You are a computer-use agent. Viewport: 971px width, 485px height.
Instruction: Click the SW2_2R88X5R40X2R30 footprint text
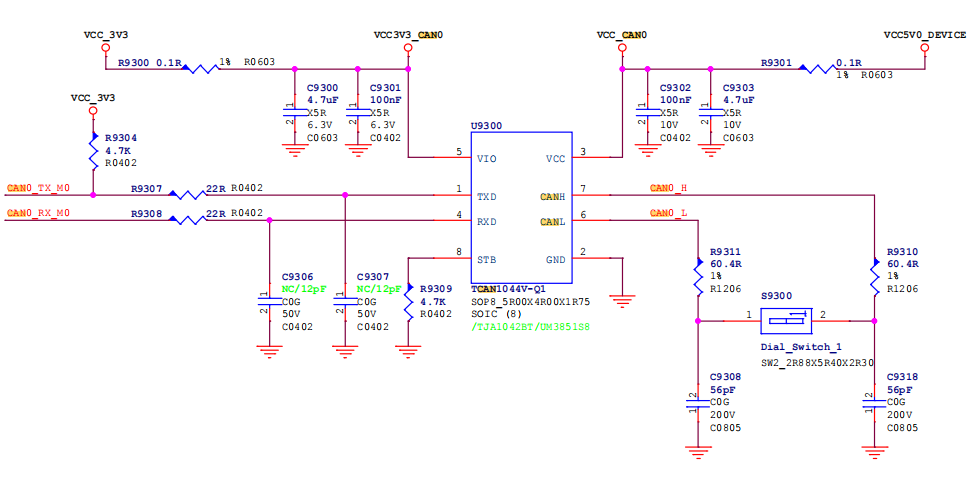pos(817,363)
